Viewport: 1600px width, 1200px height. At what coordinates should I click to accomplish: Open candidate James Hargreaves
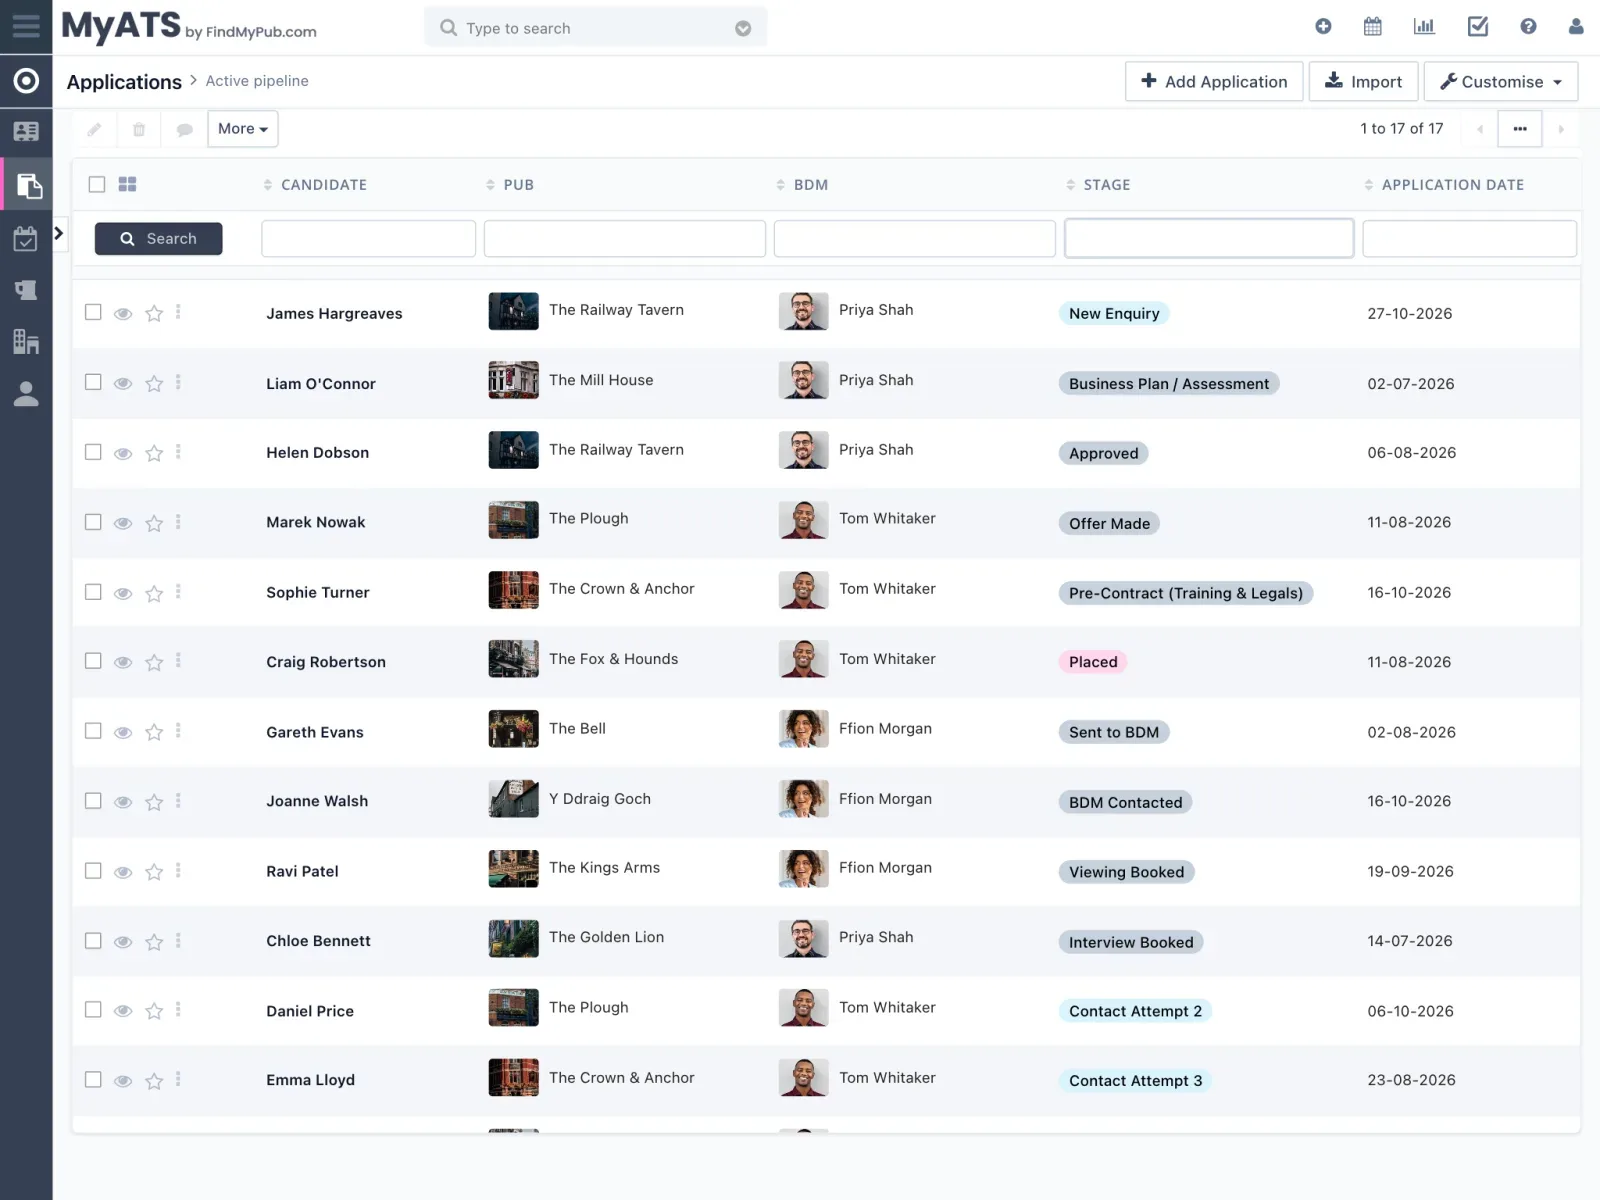(334, 314)
